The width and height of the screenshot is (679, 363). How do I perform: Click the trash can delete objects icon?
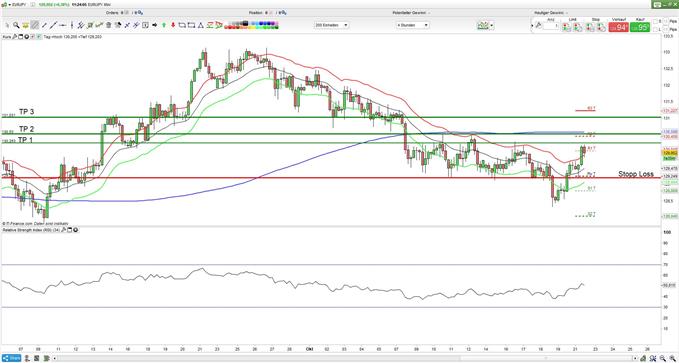(109, 25)
